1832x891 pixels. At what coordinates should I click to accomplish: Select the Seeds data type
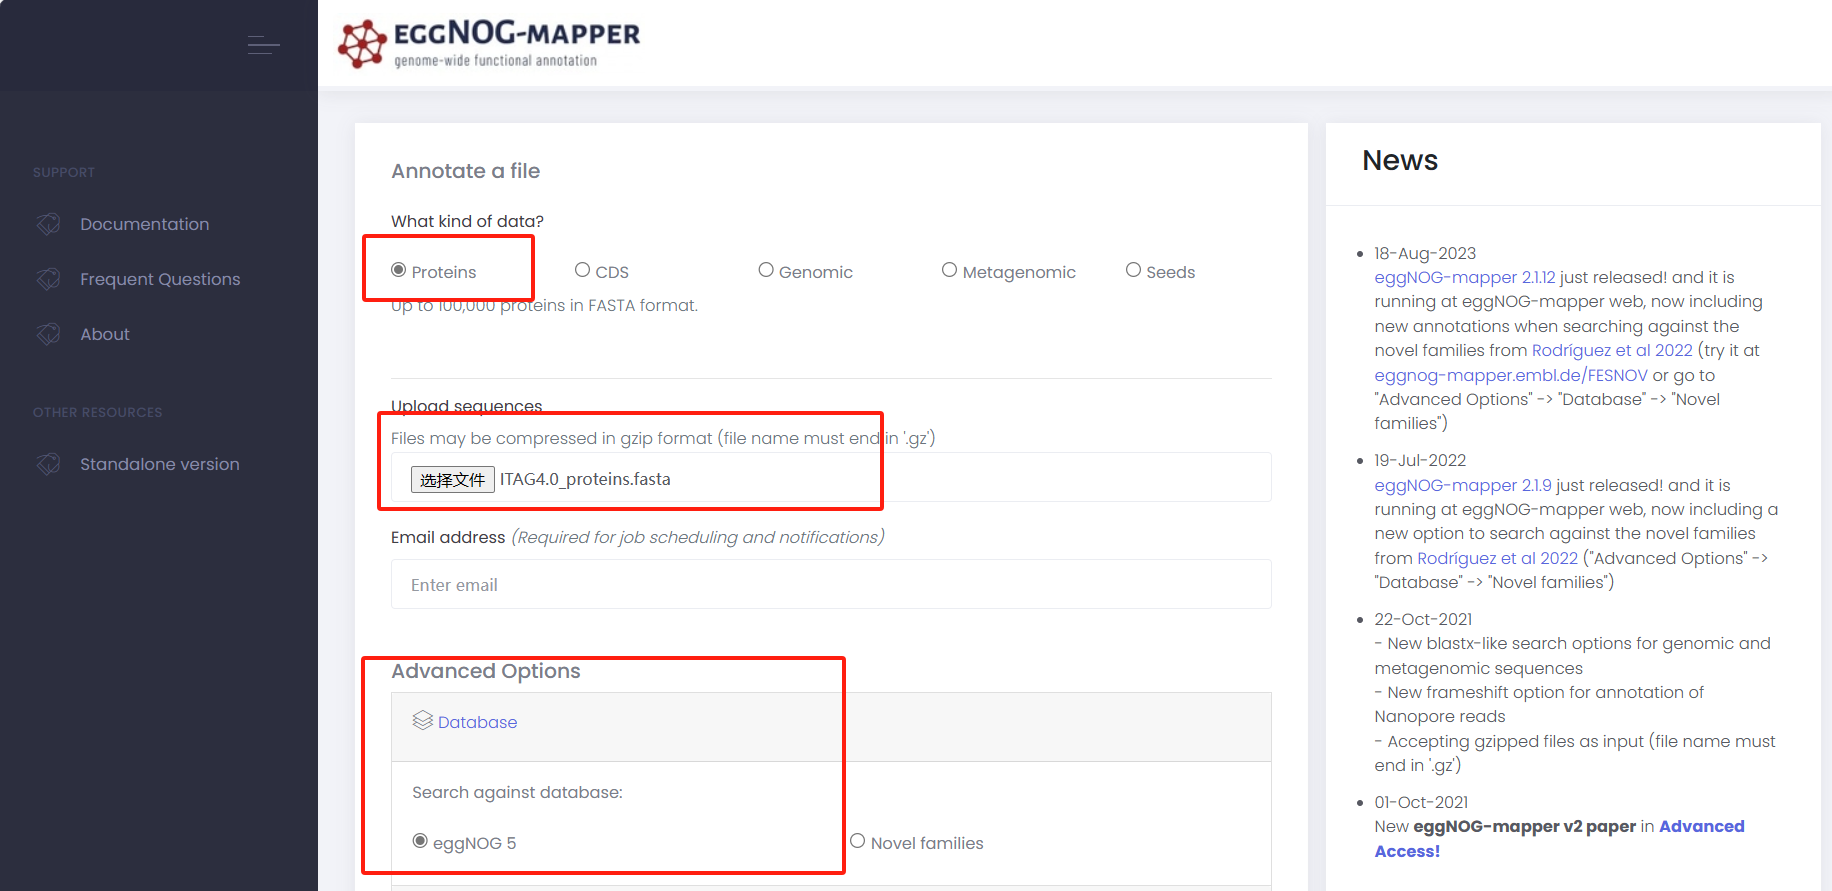[1134, 270]
